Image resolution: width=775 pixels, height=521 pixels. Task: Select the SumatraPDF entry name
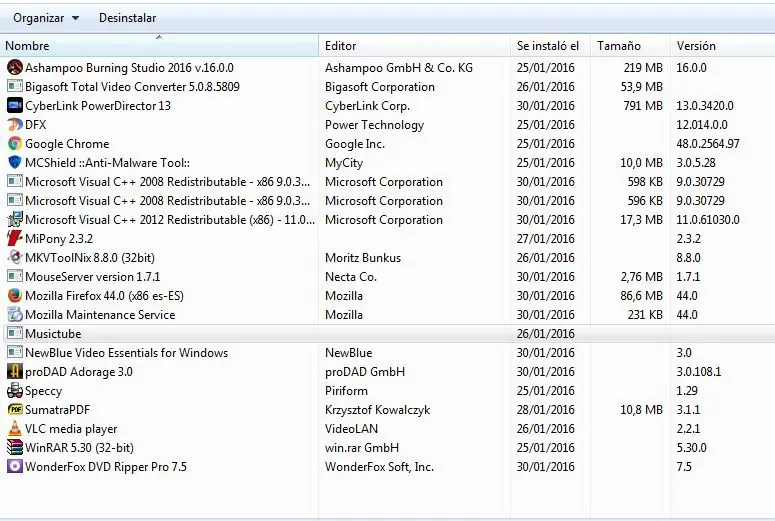click(x=57, y=409)
